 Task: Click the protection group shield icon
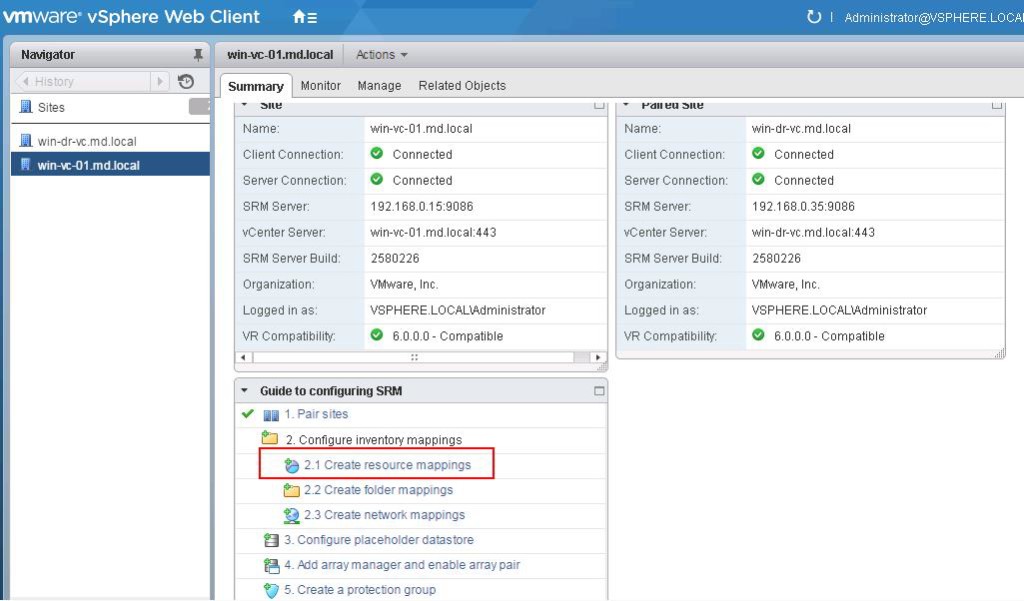[271, 591]
